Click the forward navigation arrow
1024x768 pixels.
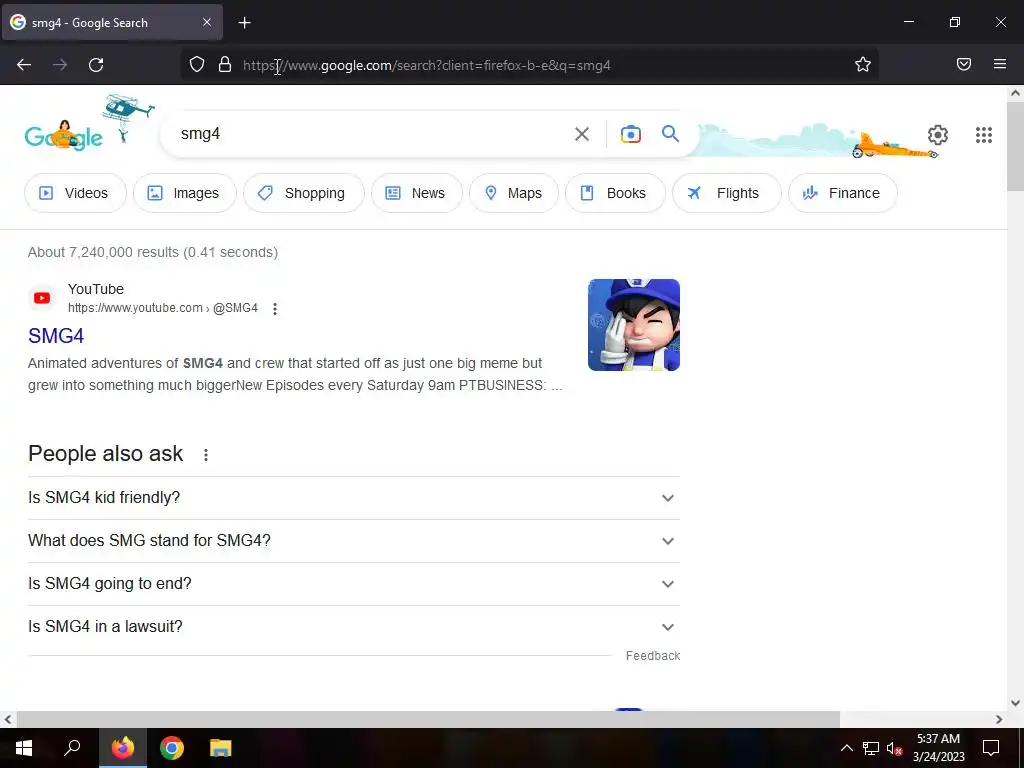tap(60, 65)
